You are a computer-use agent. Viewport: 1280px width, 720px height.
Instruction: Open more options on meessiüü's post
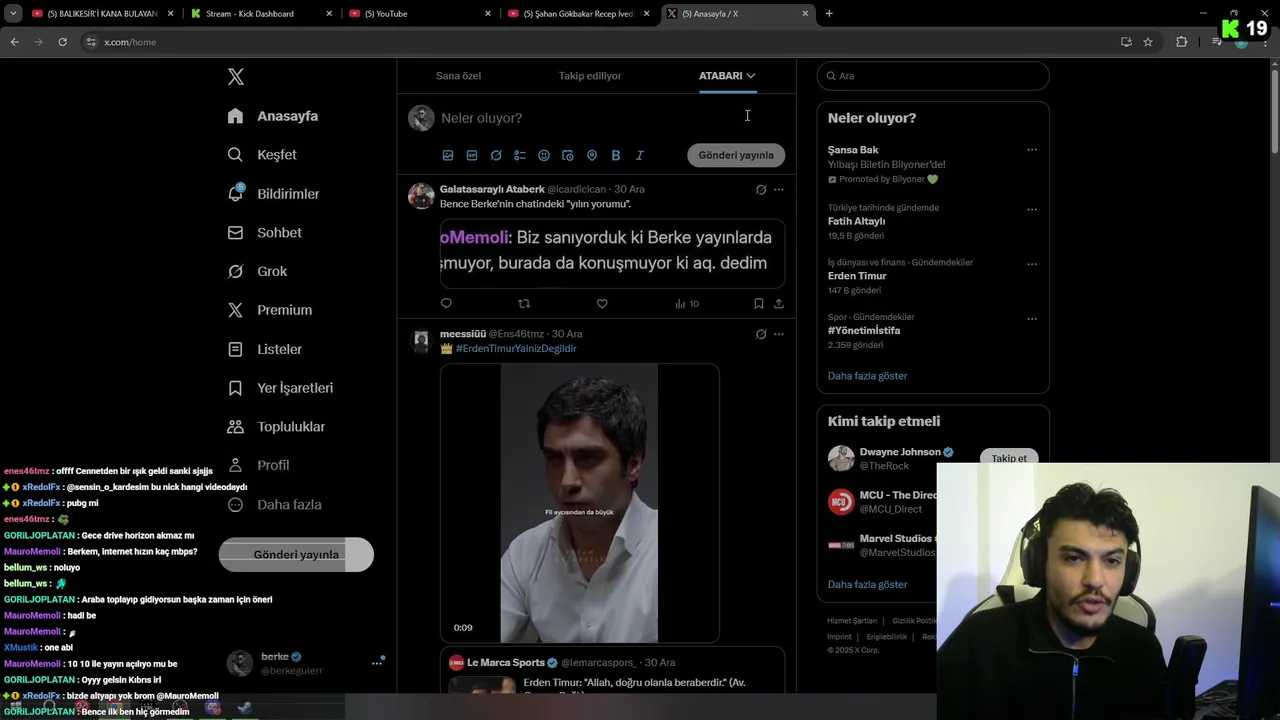pos(779,334)
